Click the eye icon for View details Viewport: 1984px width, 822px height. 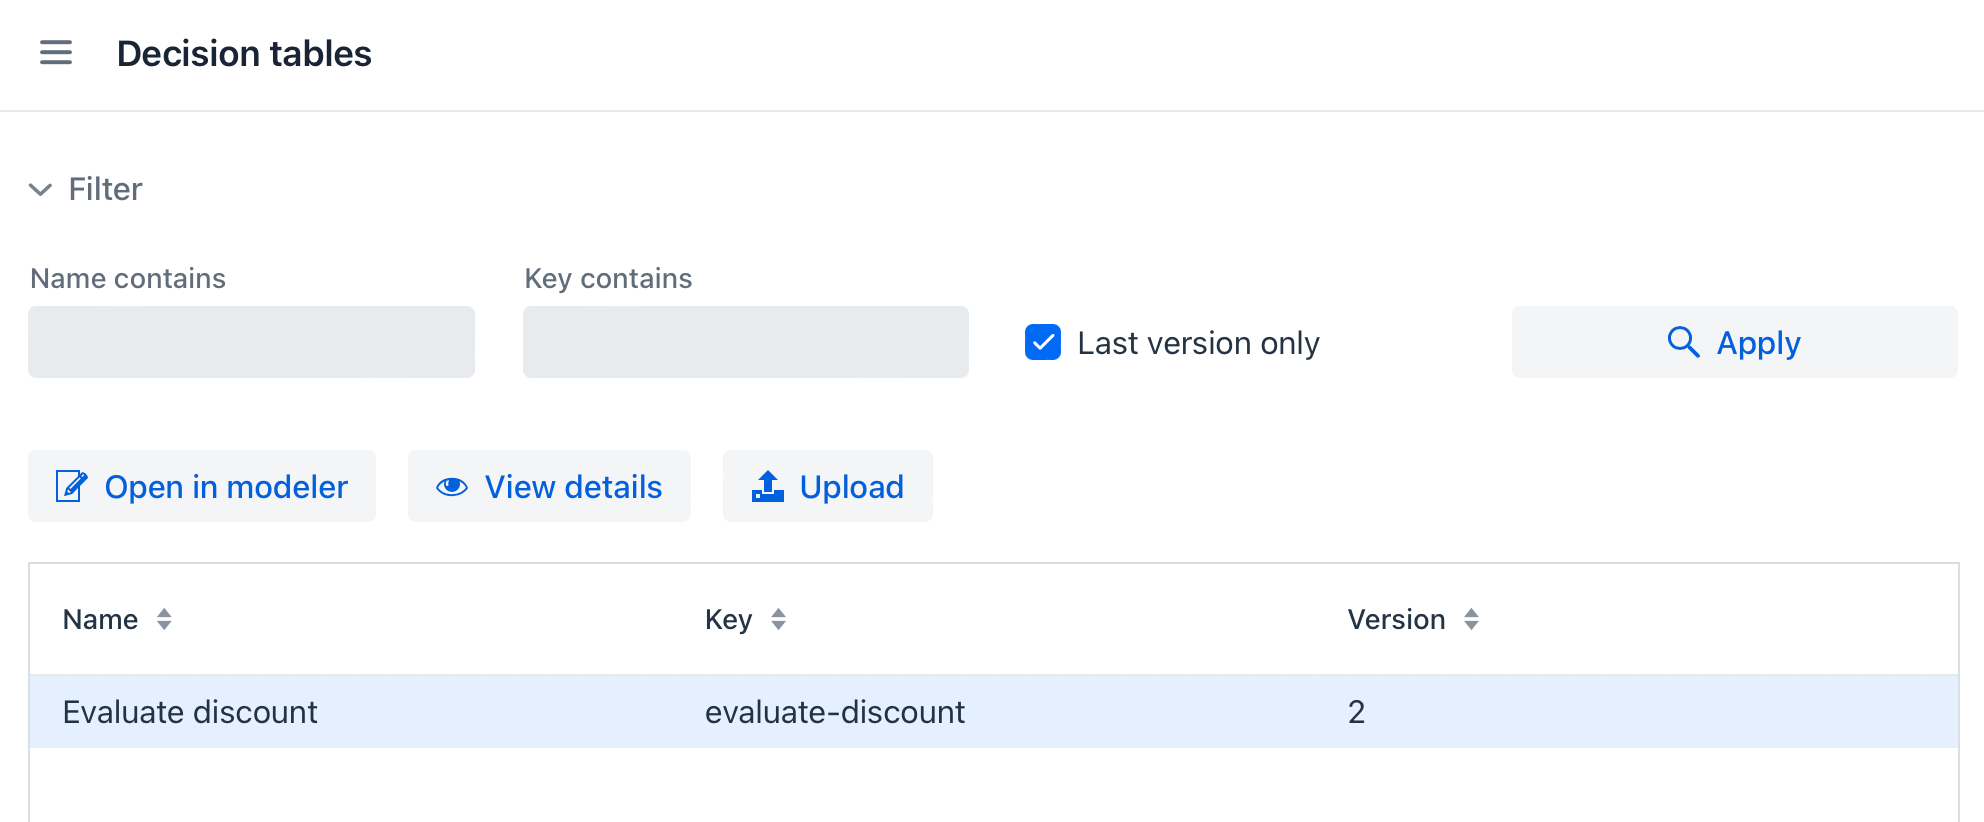[x=452, y=487]
